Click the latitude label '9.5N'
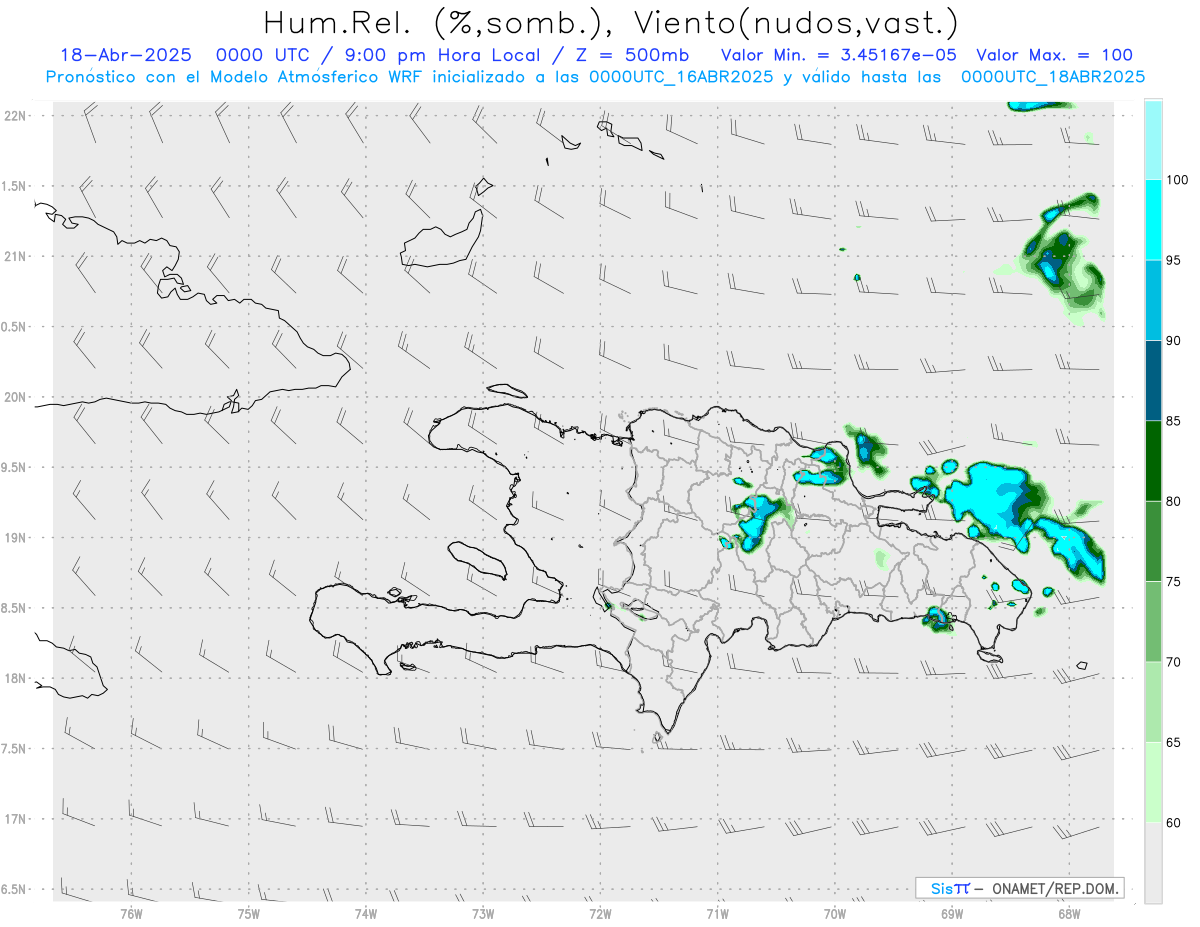1200x927 pixels. pyautogui.click(x=15, y=467)
